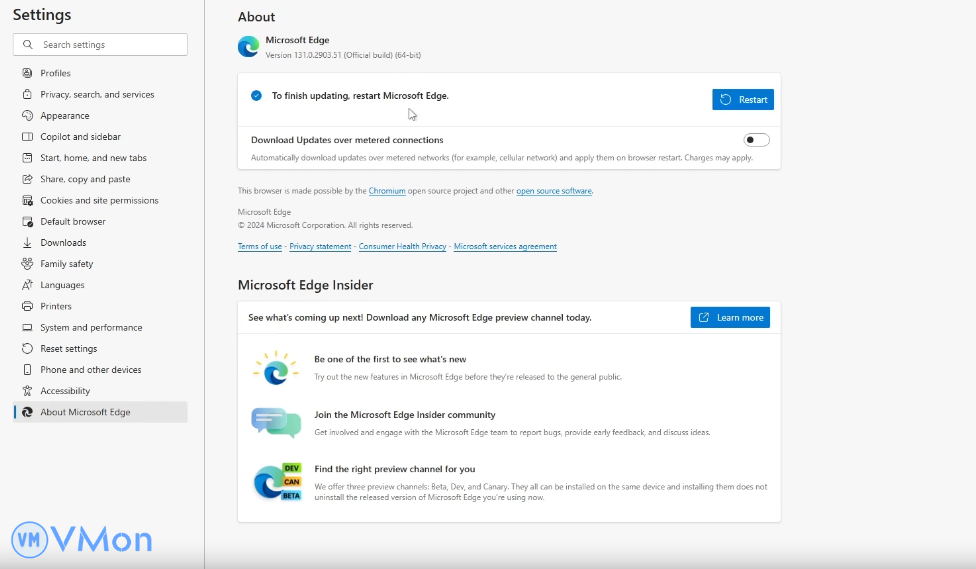Click the Appearance icon in sidebar
The height and width of the screenshot is (569, 976).
coord(28,116)
